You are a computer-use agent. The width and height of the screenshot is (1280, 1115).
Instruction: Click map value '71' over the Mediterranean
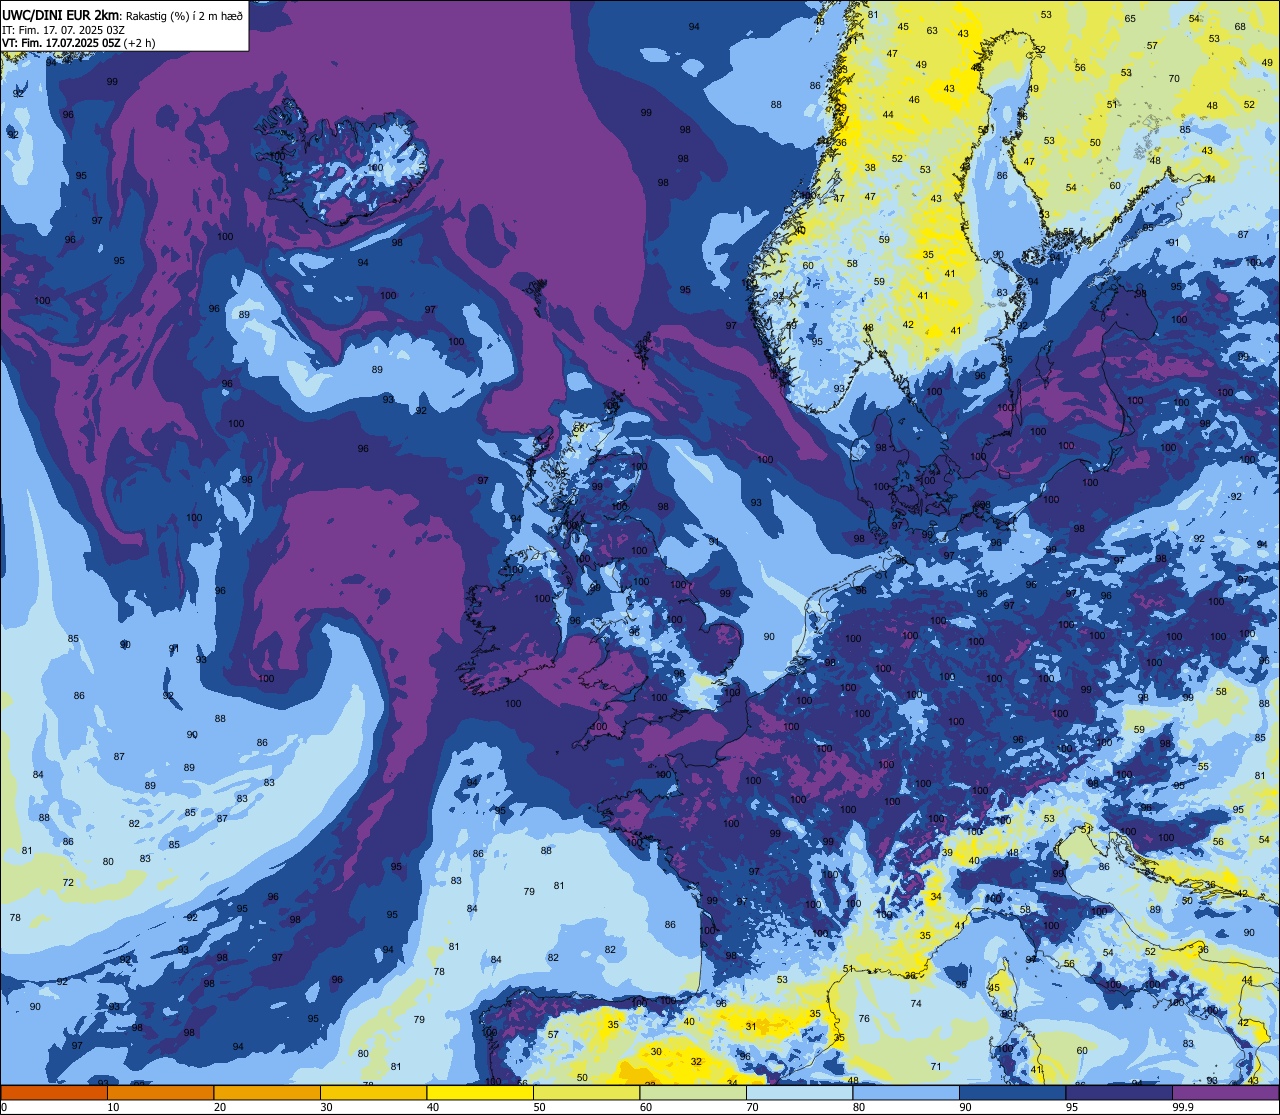click(x=936, y=1067)
